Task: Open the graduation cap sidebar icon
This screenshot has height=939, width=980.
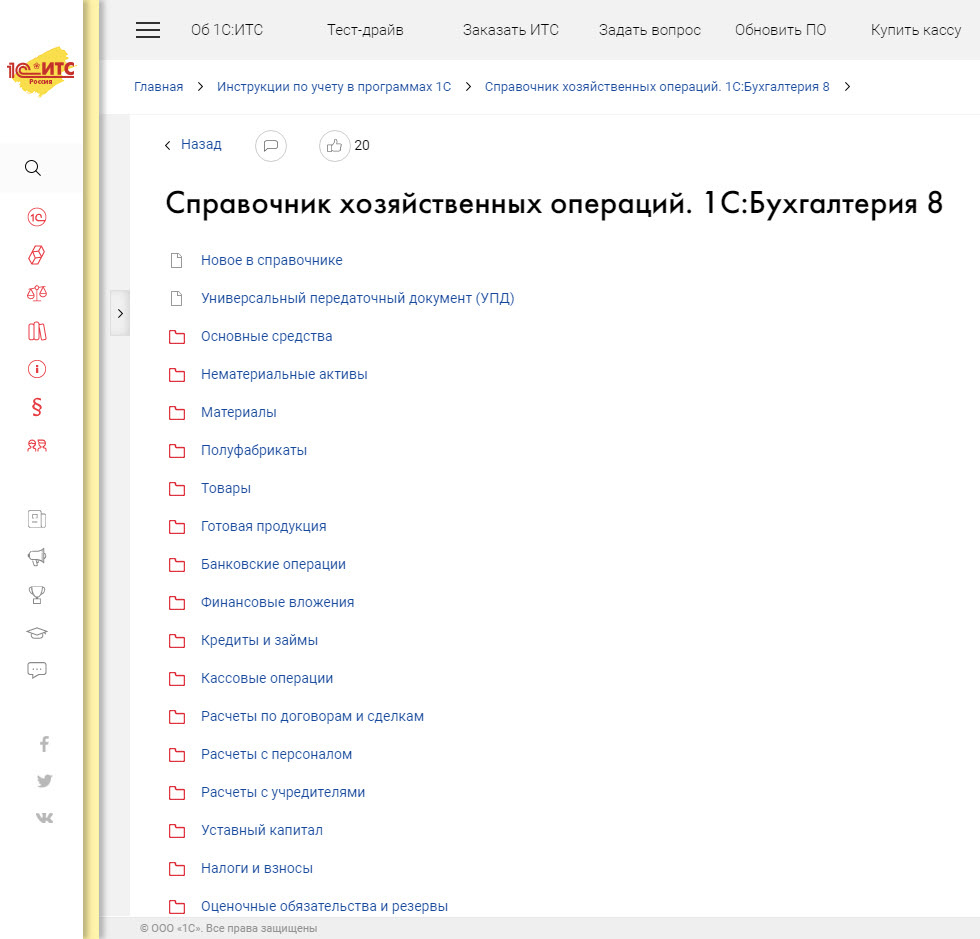Action: pos(37,633)
